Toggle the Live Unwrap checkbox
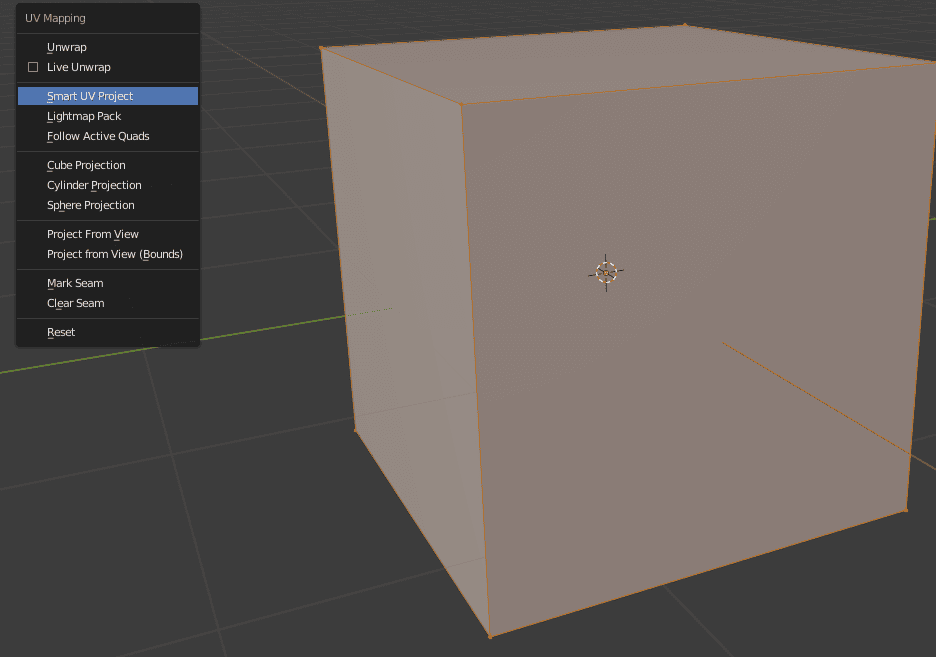936x657 pixels. (33, 67)
